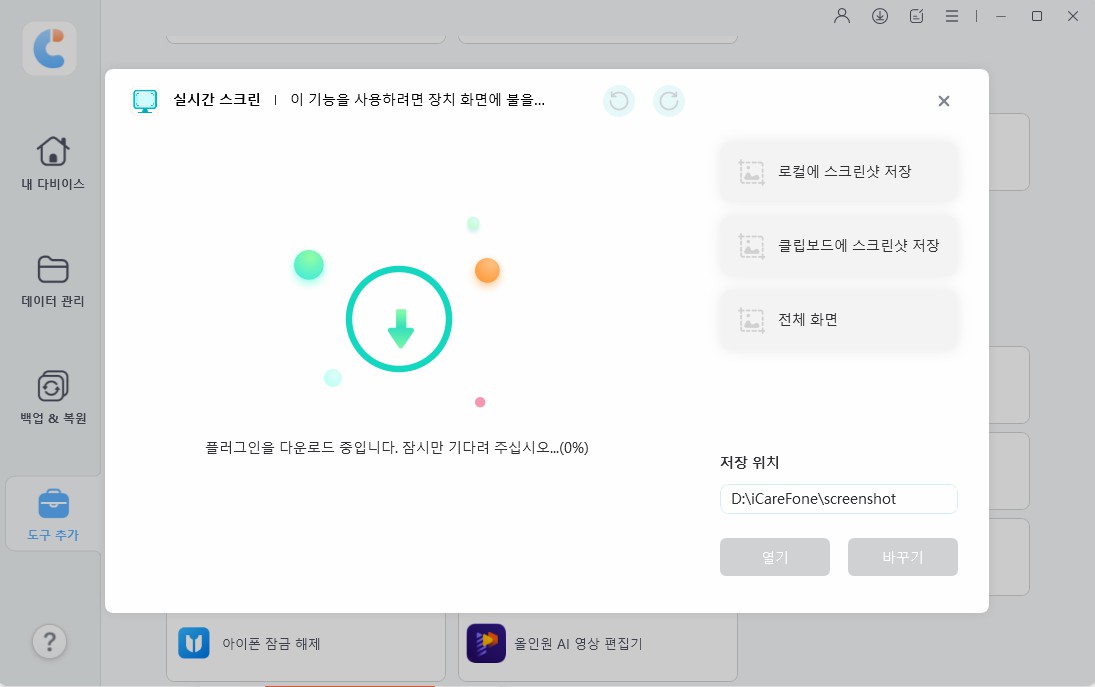Click the rotate-right screen icon
The height and width of the screenshot is (687, 1095).
pyautogui.click(x=668, y=100)
